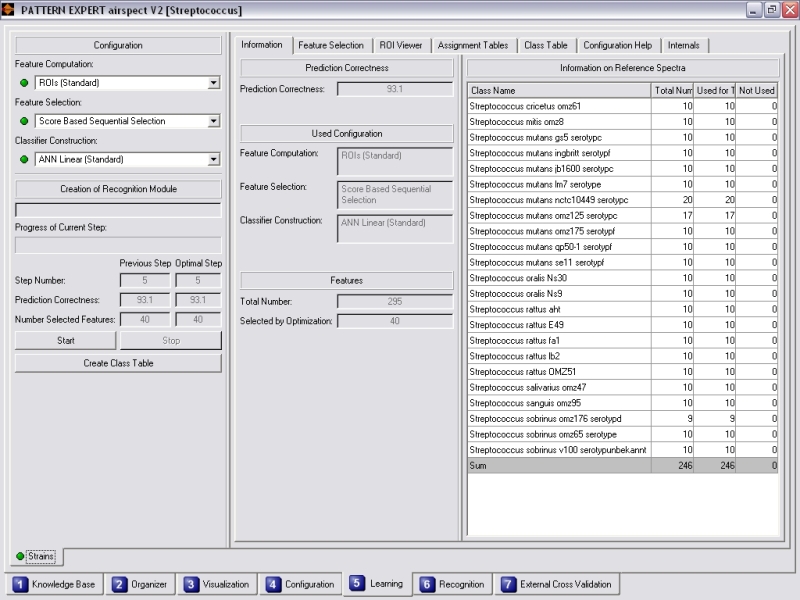Image resolution: width=800 pixels, height=600 pixels.
Task: Click the Total Number features field
Action: [x=395, y=301]
